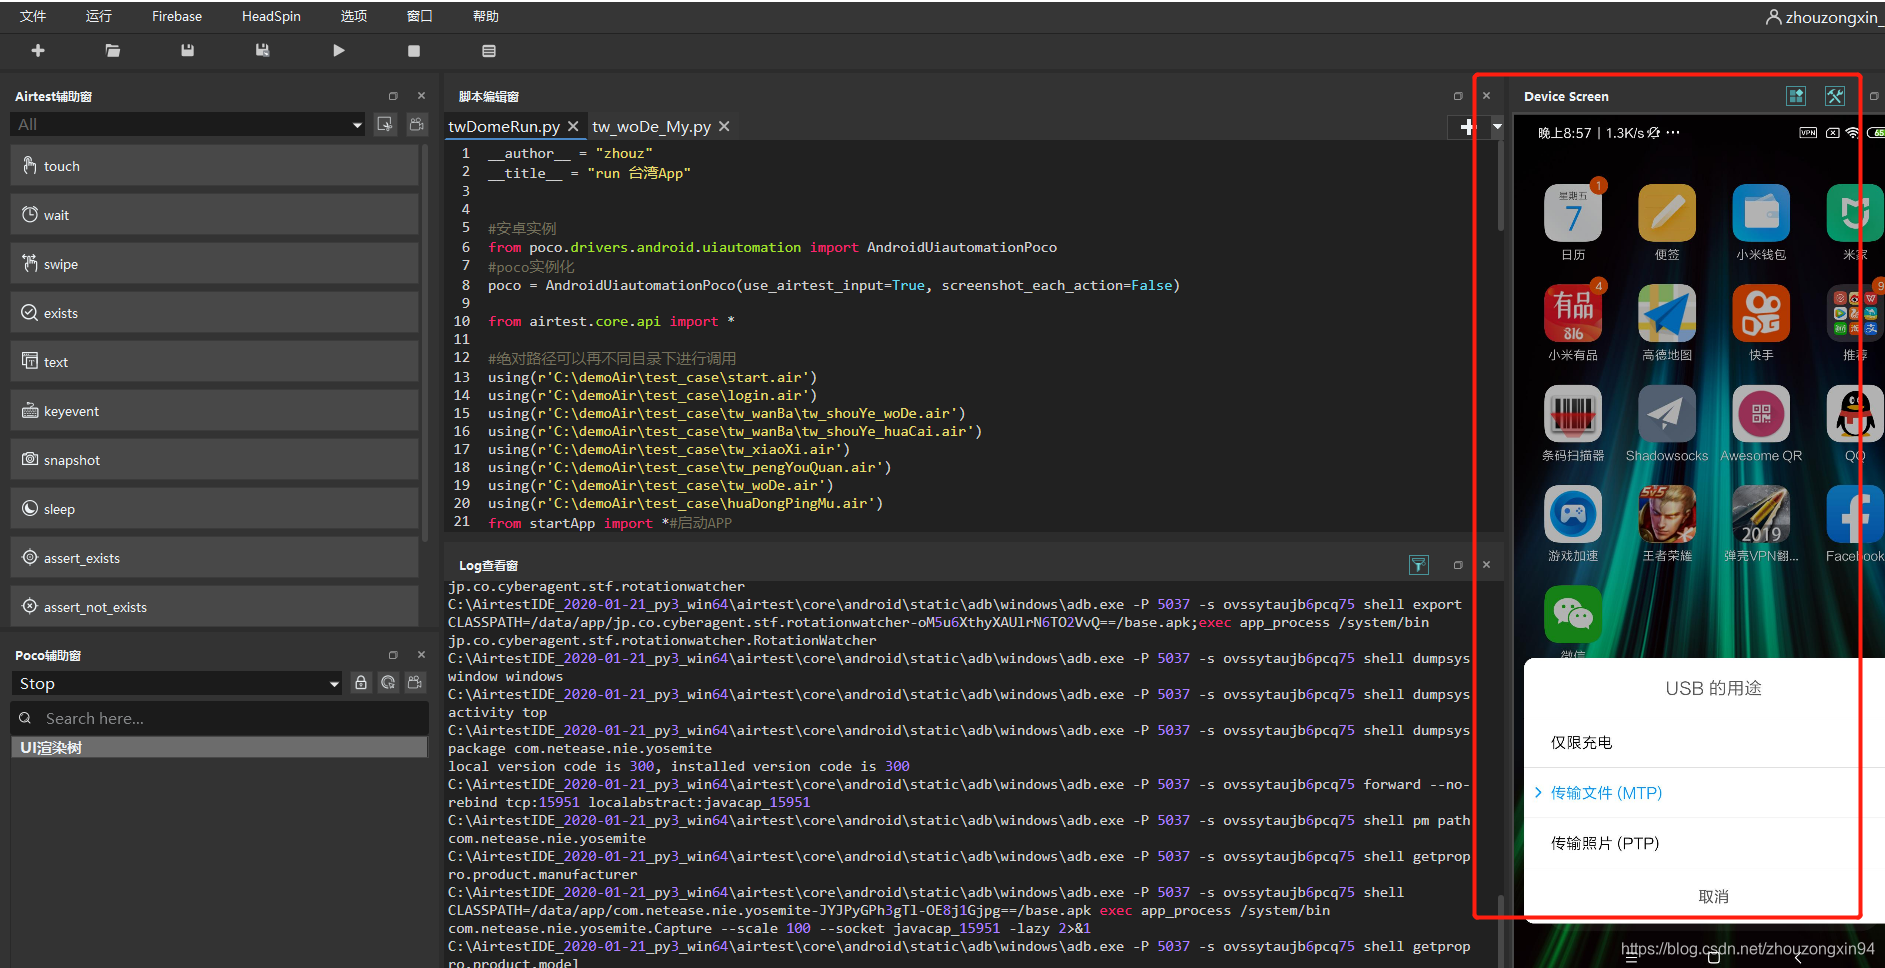
Task: Open the 选项 menu
Action: click(x=354, y=16)
